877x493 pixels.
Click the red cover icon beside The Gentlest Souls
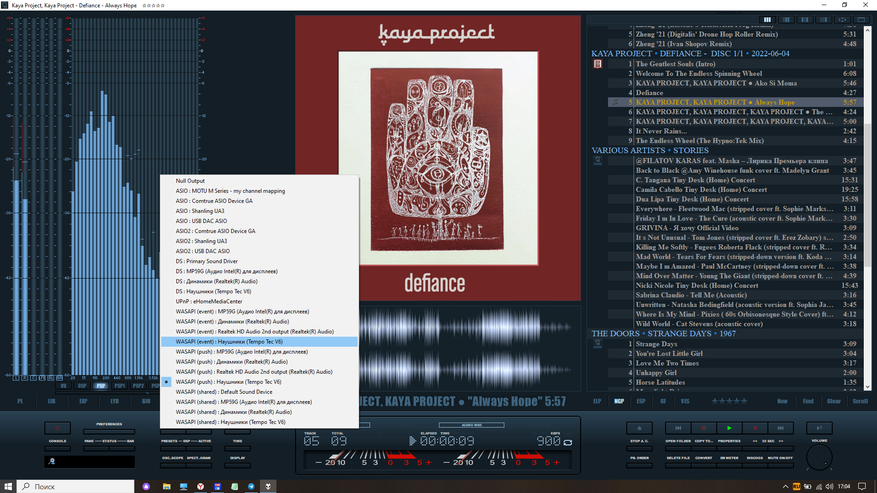tap(597, 64)
